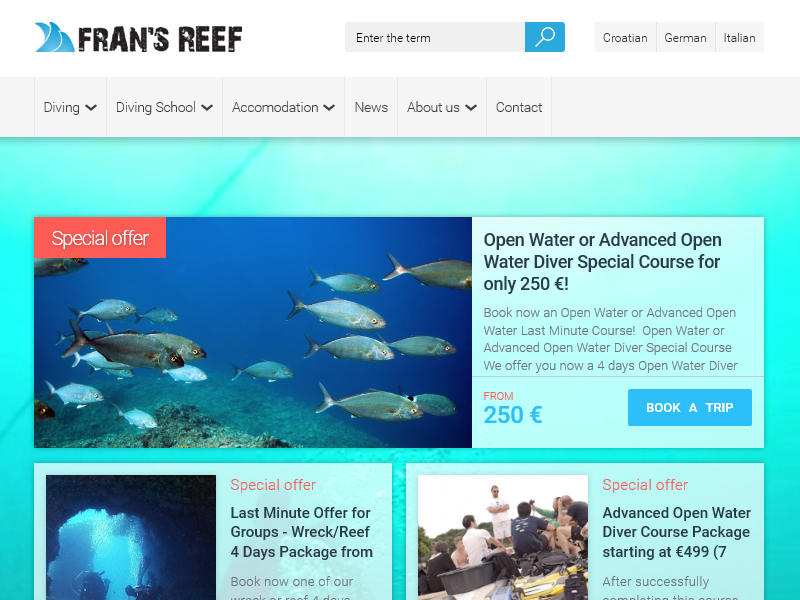This screenshot has height=600, width=800.
Task: Expand the Diving menu chevron
Action: pos(91,108)
